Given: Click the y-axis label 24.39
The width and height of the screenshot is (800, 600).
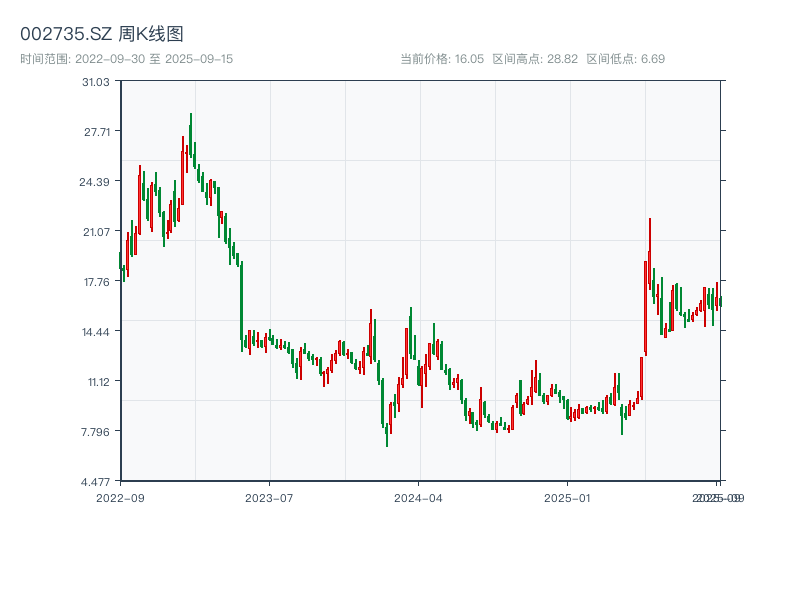Looking at the screenshot, I should pos(94,182).
